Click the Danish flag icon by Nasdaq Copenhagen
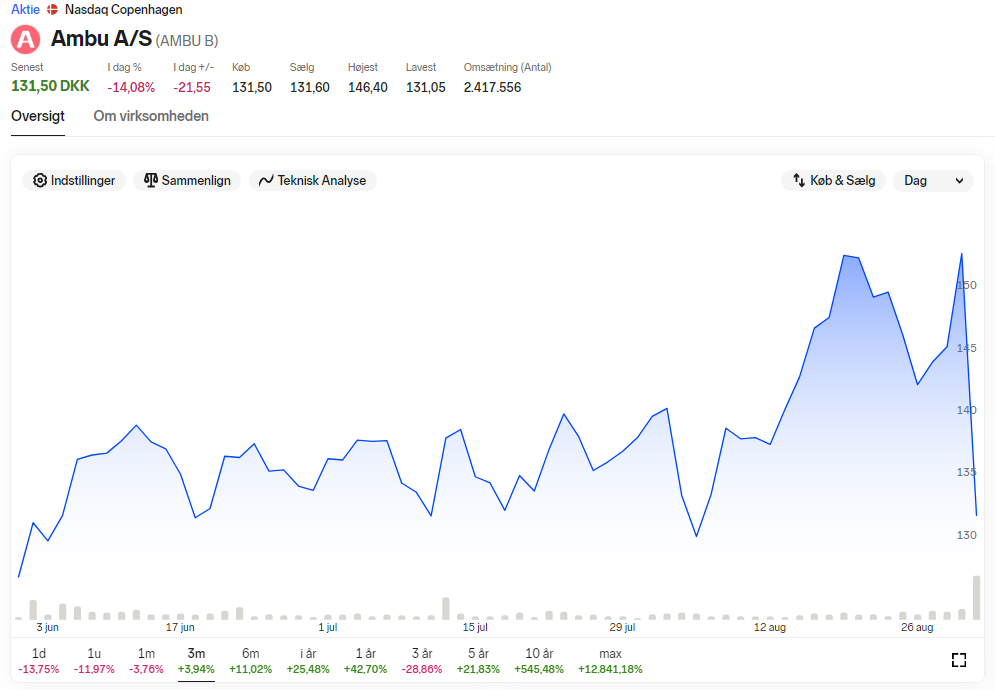Image resolution: width=995 pixels, height=690 pixels. coord(53,10)
